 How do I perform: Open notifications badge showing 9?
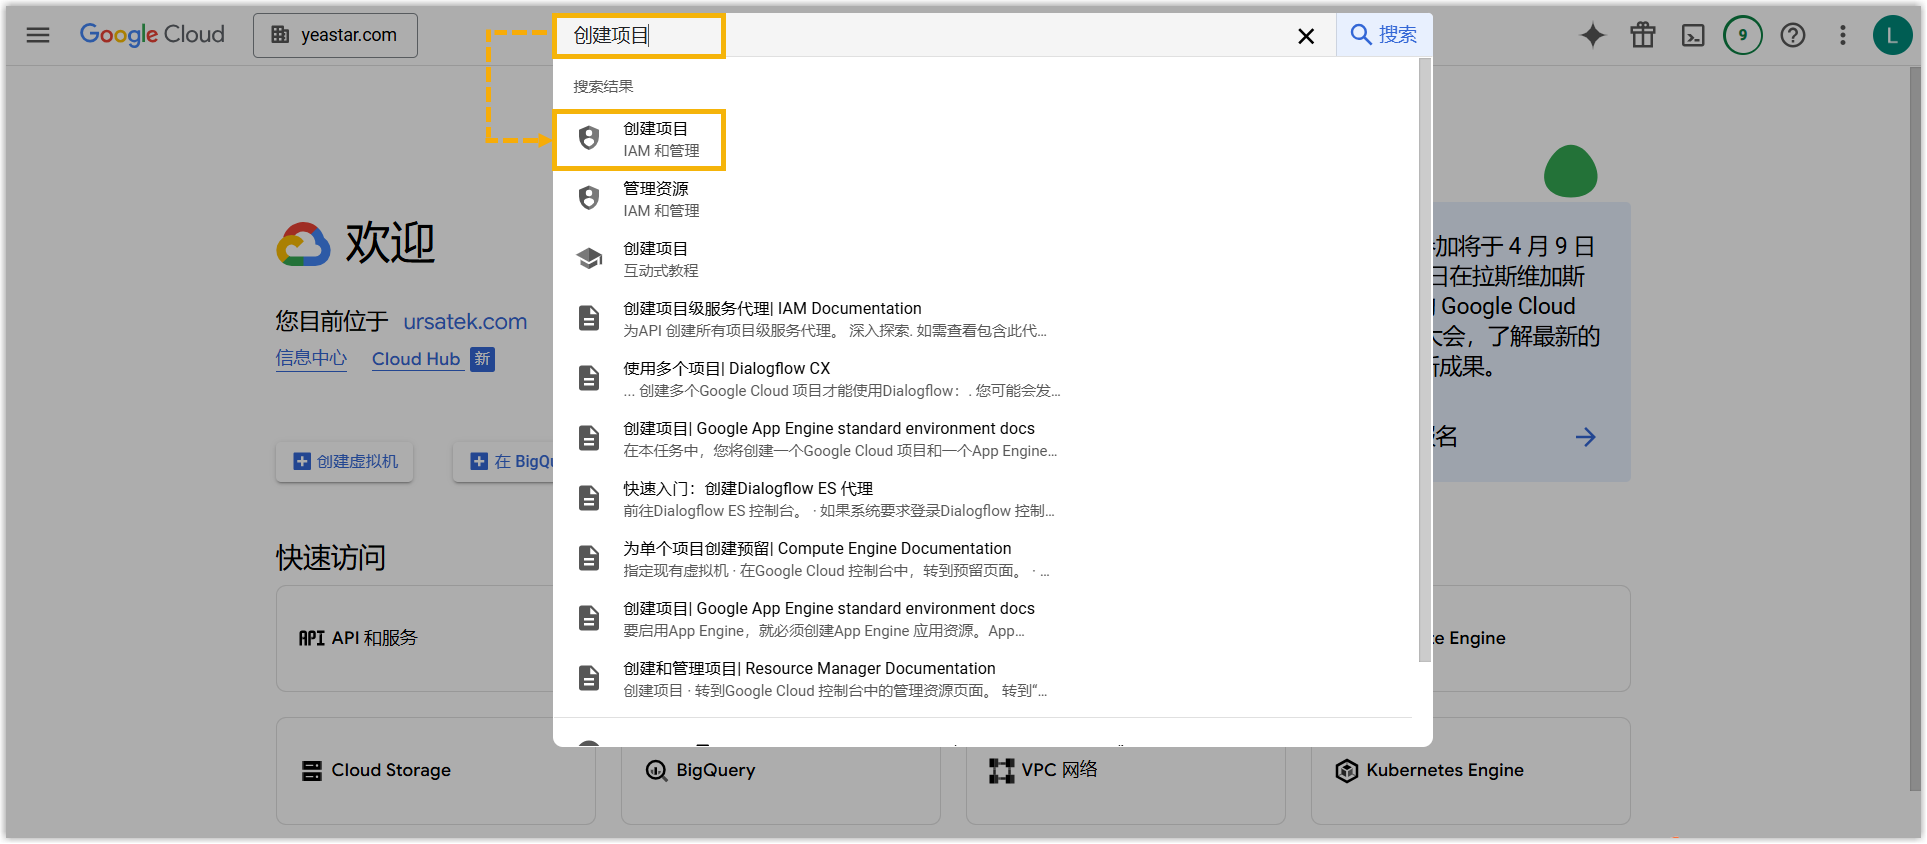(x=1742, y=36)
